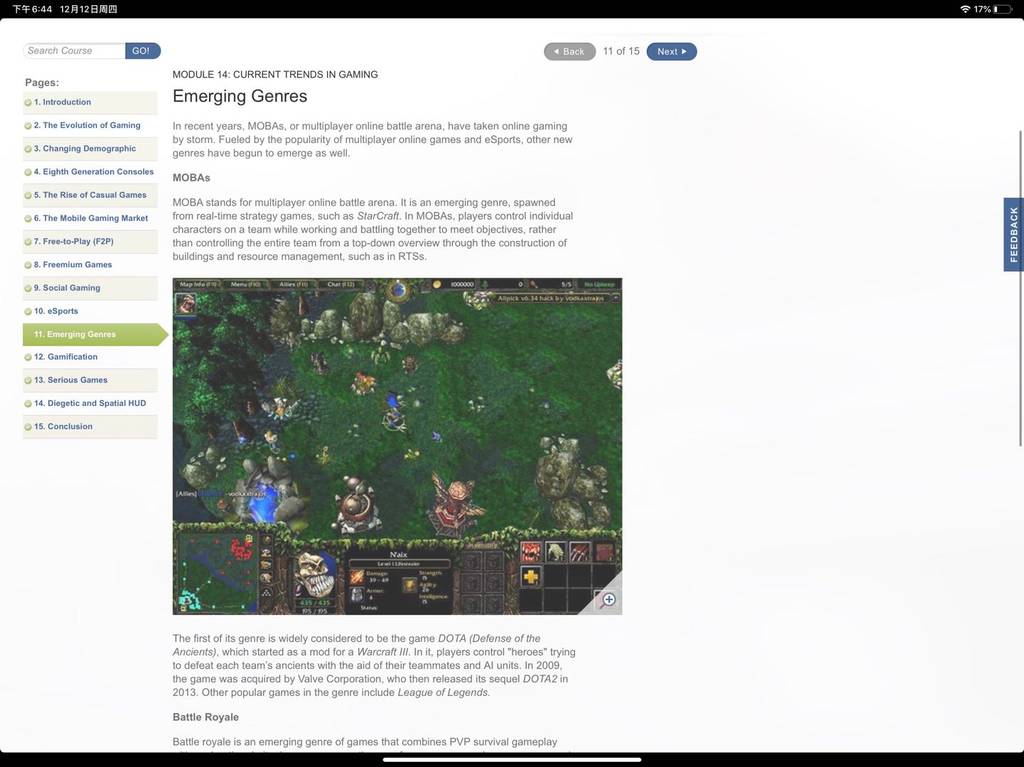Tap the clock time in status bar
This screenshot has width=1024, height=767.
[x=32, y=9]
